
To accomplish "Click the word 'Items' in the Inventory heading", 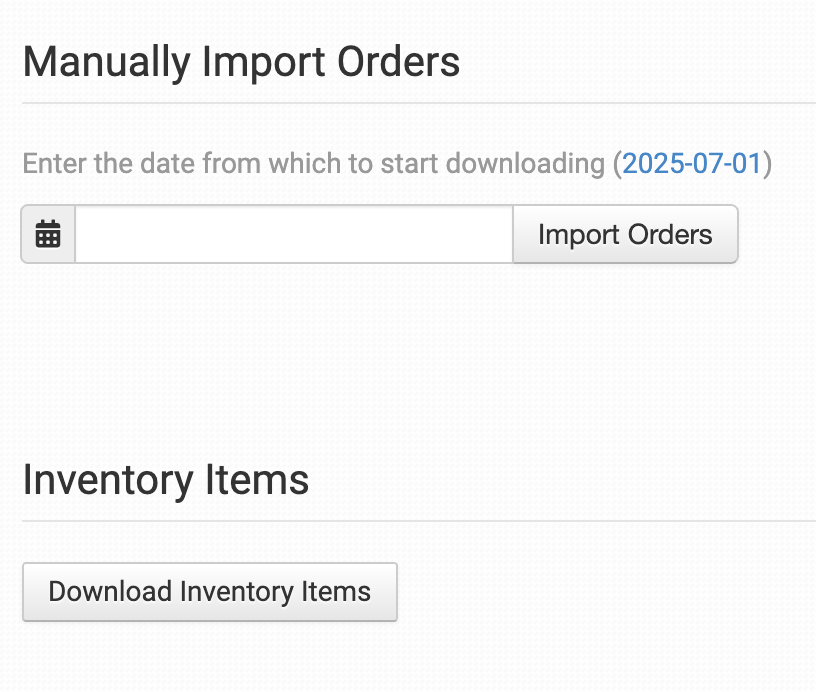I will 258,480.
